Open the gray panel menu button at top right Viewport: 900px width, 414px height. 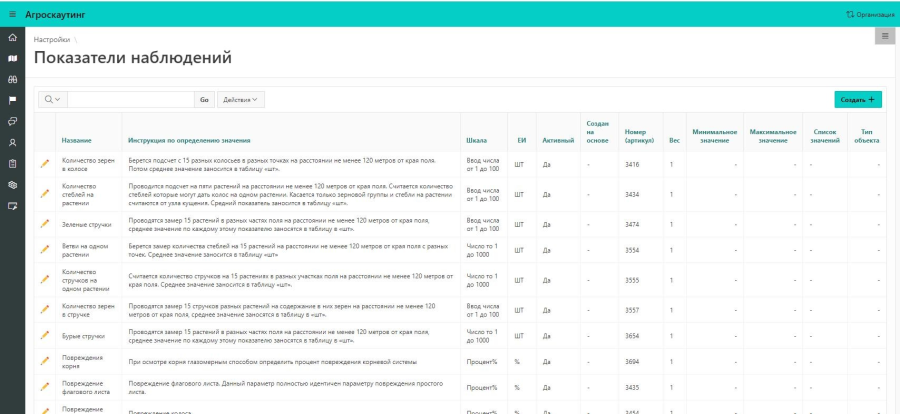click(884, 37)
